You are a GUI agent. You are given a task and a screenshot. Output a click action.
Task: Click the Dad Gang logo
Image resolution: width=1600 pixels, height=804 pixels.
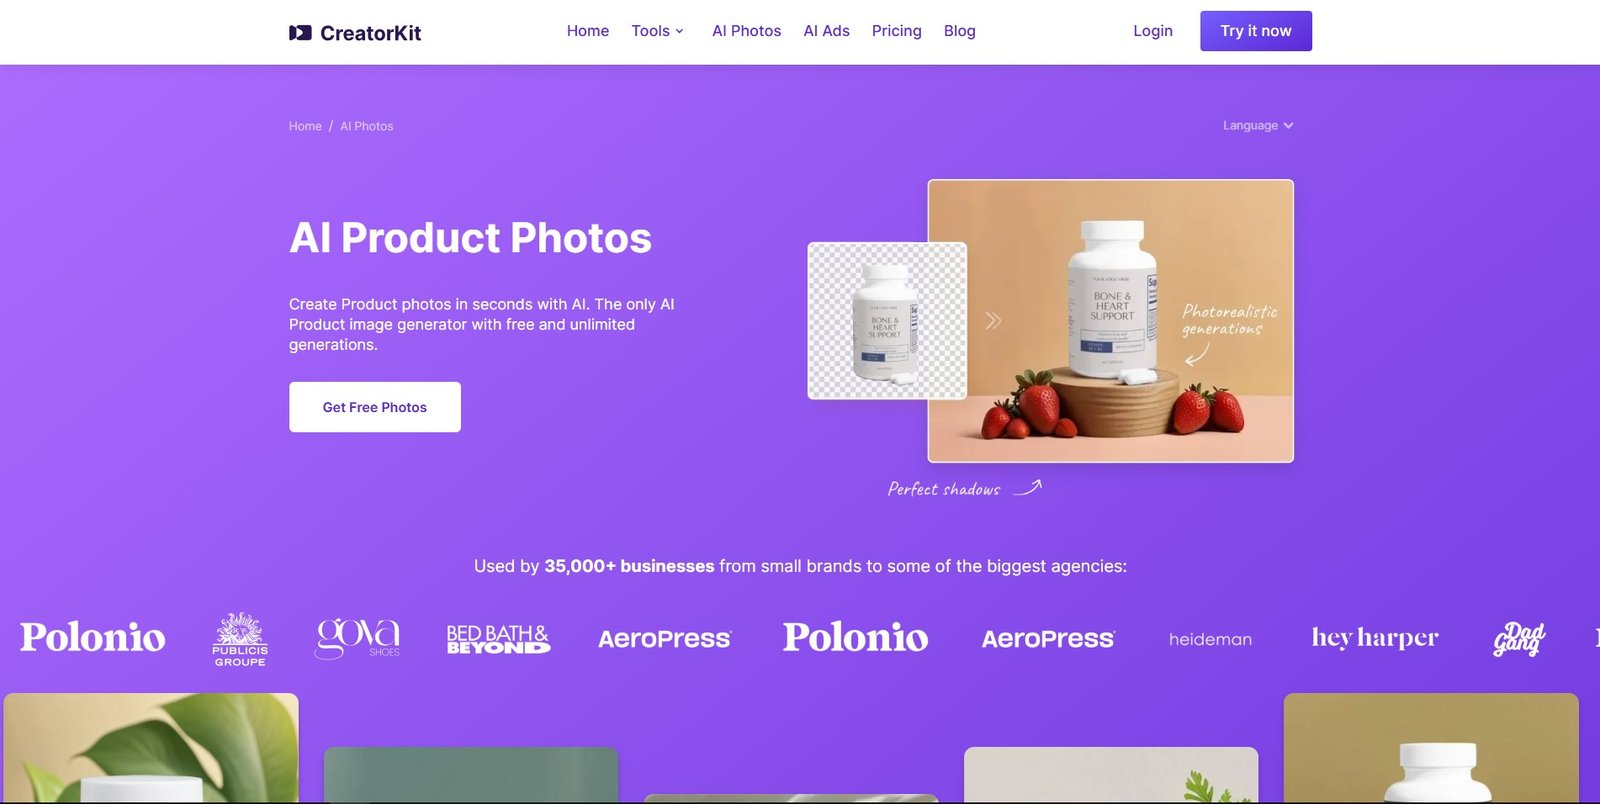coord(1519,639)
